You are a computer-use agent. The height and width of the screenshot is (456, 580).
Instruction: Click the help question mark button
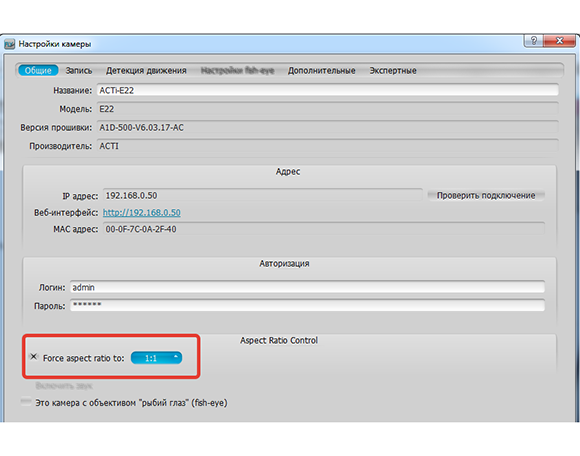click(x=534, y=41)
